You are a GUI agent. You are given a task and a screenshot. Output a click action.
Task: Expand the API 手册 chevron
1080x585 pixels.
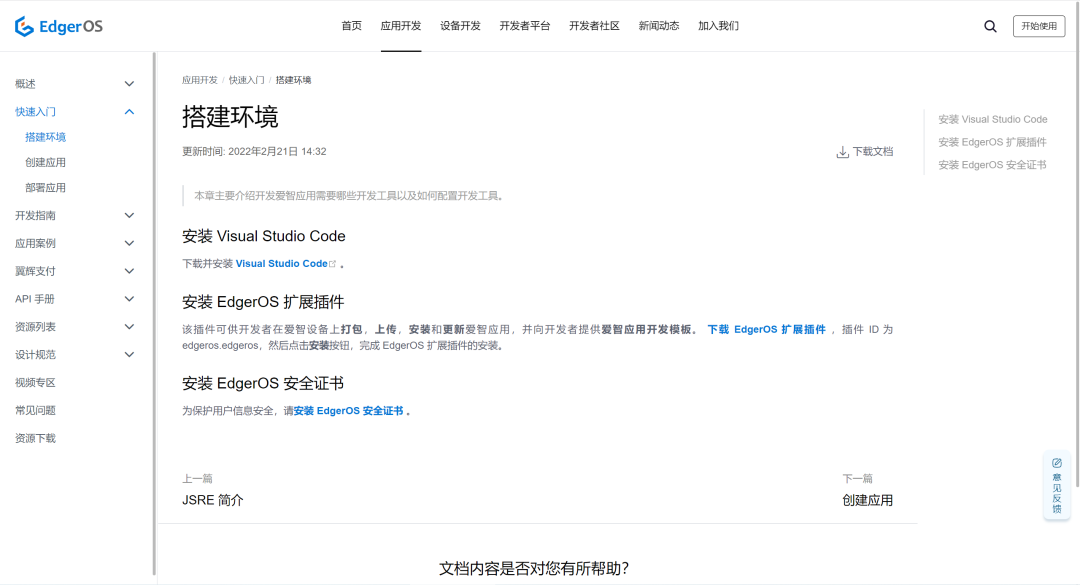[129, 299]
